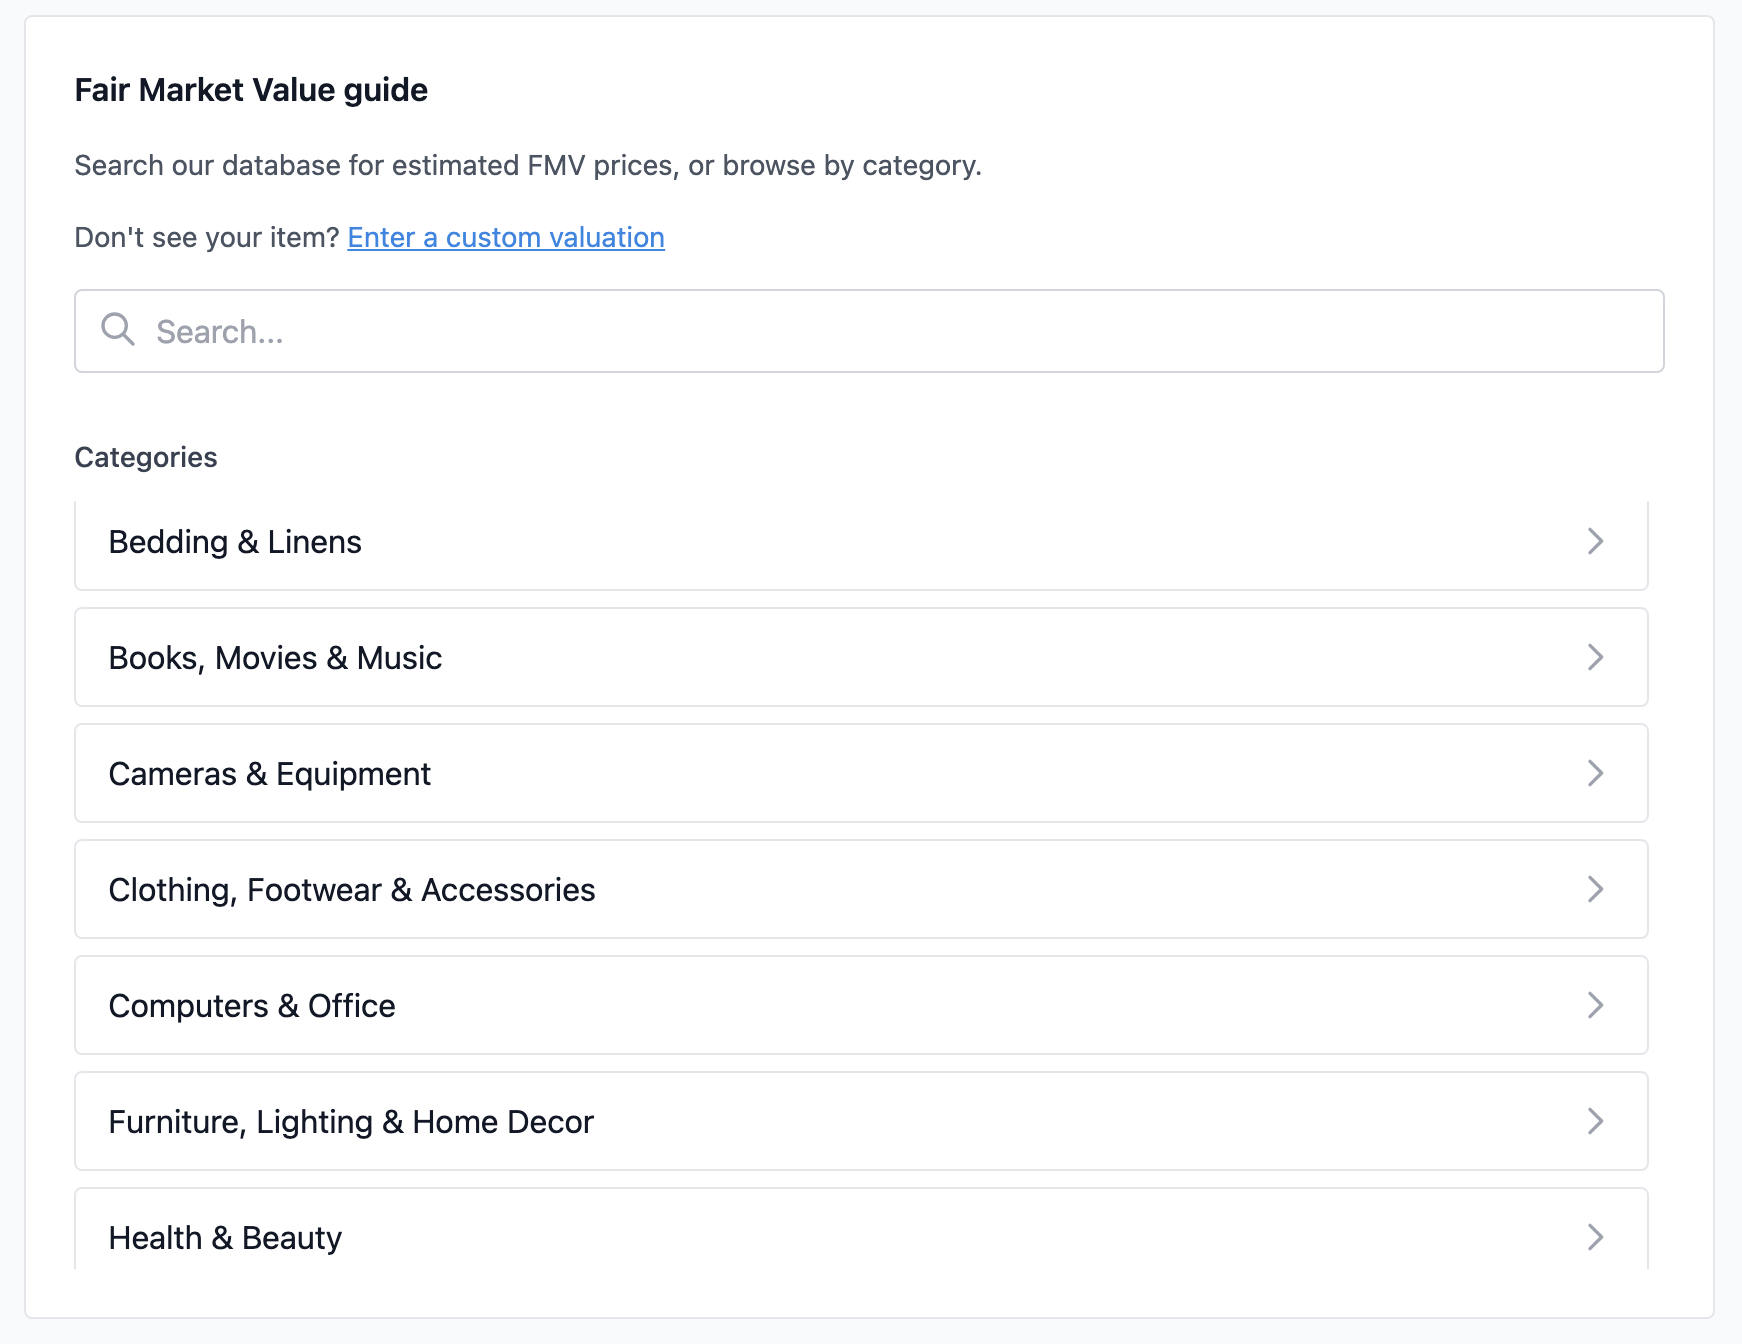Click the Search input field
This screenshot has height=1344, width=1742.
(x=868, y=331)
